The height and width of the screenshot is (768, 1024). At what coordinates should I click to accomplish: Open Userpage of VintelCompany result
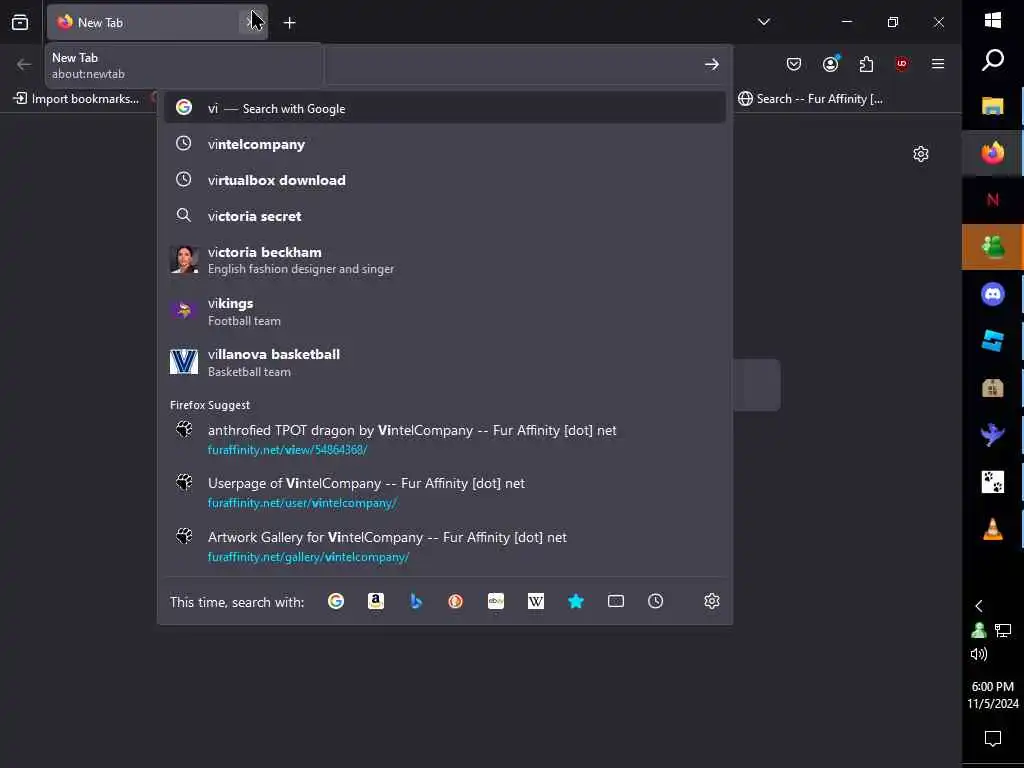click(445, 492)
